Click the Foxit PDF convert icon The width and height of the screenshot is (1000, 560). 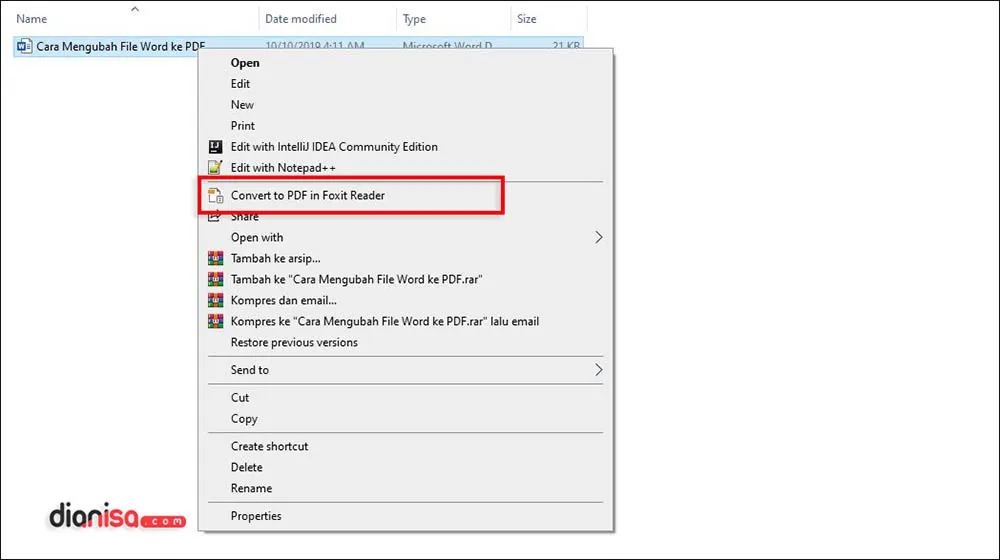coord(216,196)
